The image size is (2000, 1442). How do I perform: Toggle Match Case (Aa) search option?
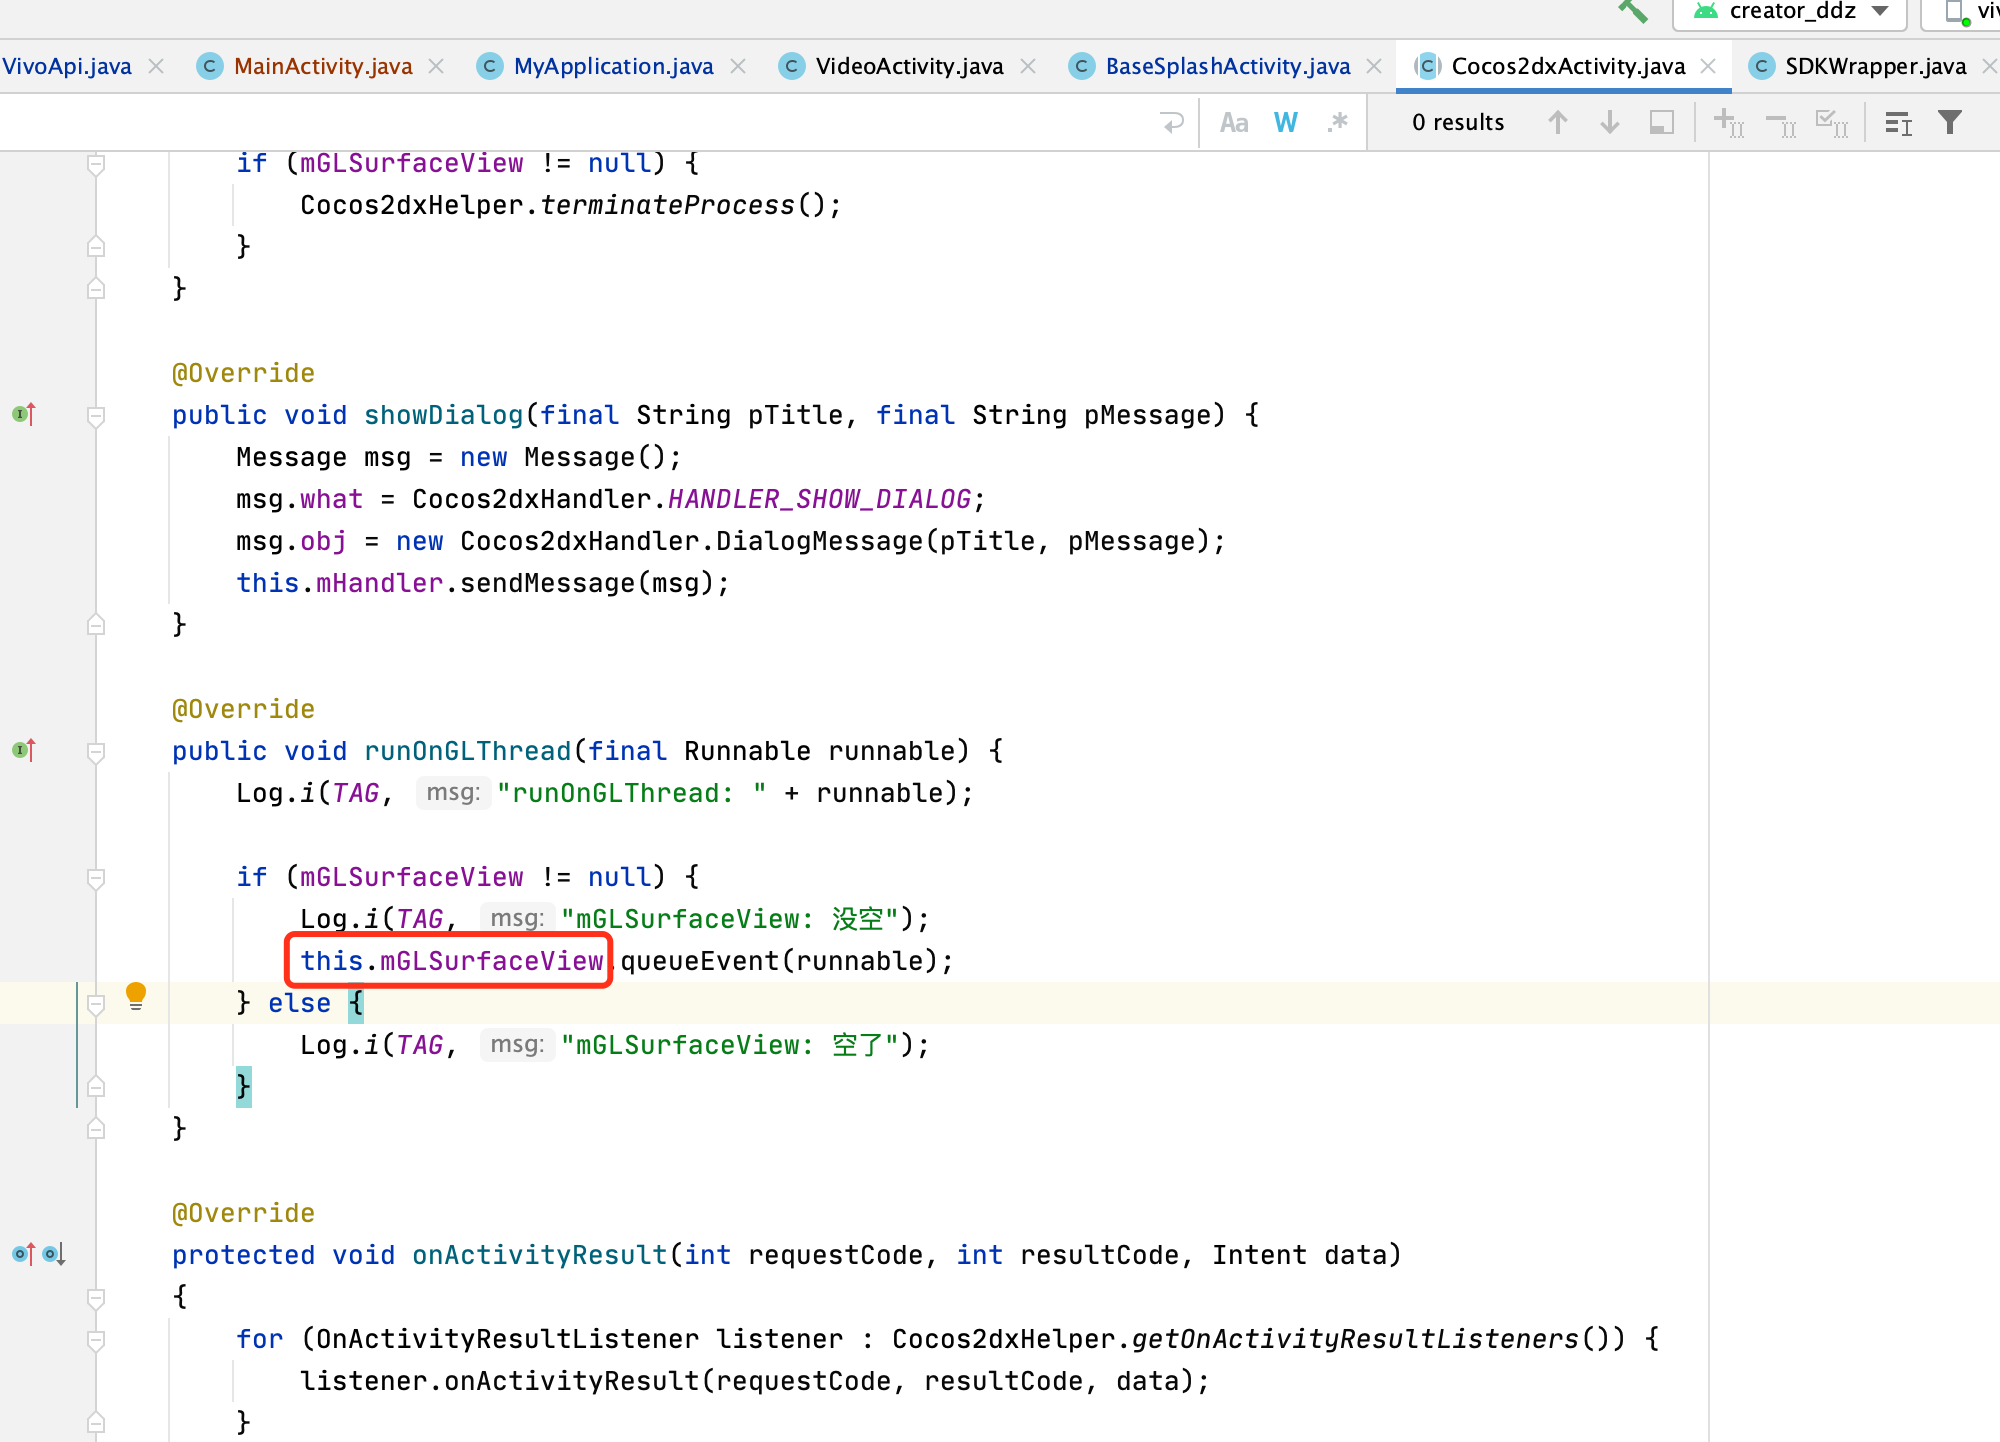1234,123
